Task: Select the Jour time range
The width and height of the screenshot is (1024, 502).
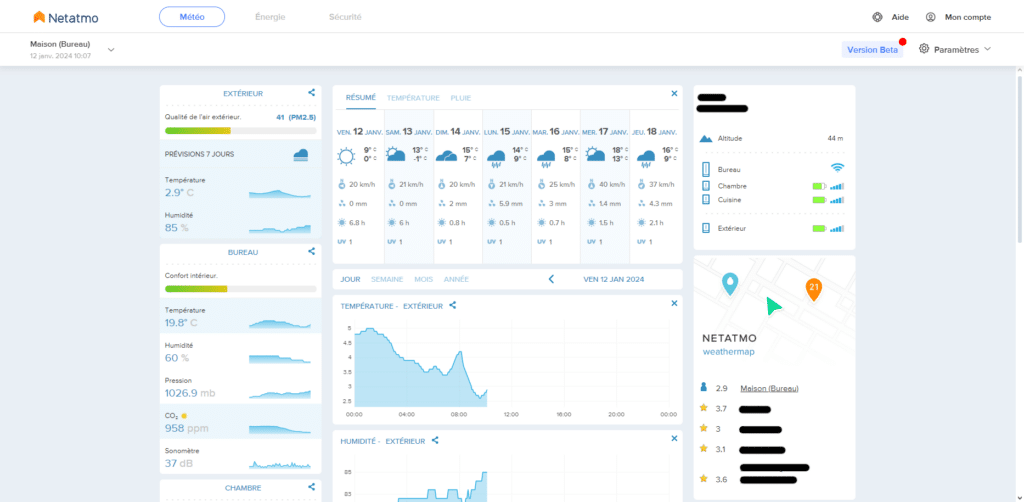Action: point(350,279)
